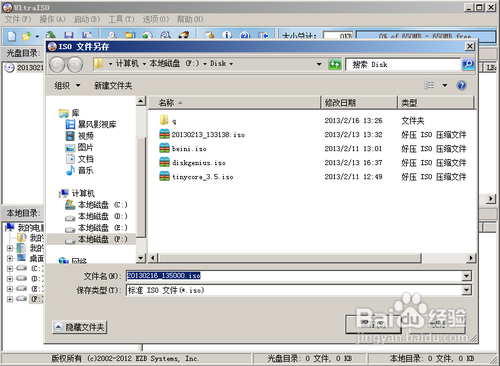Image resolution: width=500 pixels, height=366 pixels.
Task: Click the Open file icon in UltraISO toolbar
Action: pyautogui.click(x=26, y=36)
